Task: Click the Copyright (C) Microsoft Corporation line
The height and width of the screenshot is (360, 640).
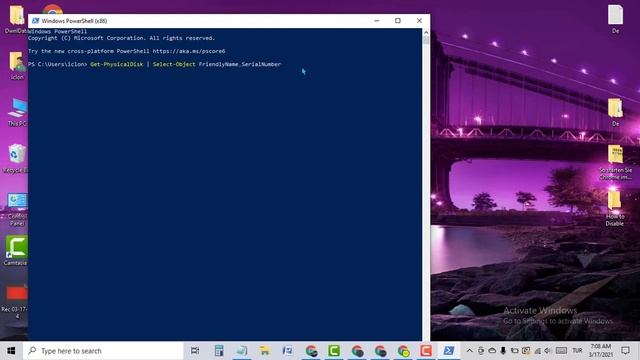Action: [122, 38]
